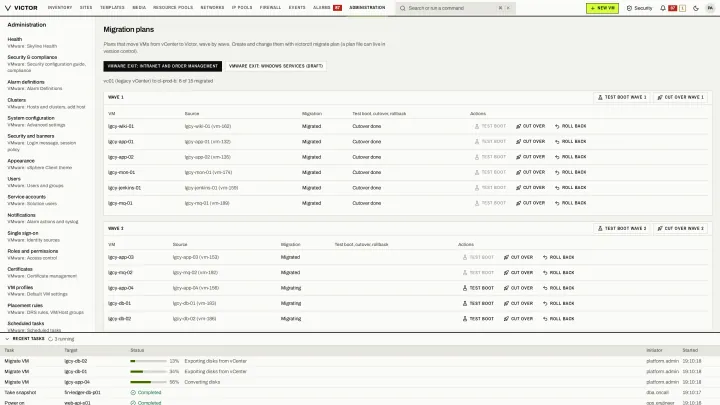This screenshot has height=405, width=720.
Task: Select the VMware Exit: Windows Services draft tab
Action: (276, 66)
